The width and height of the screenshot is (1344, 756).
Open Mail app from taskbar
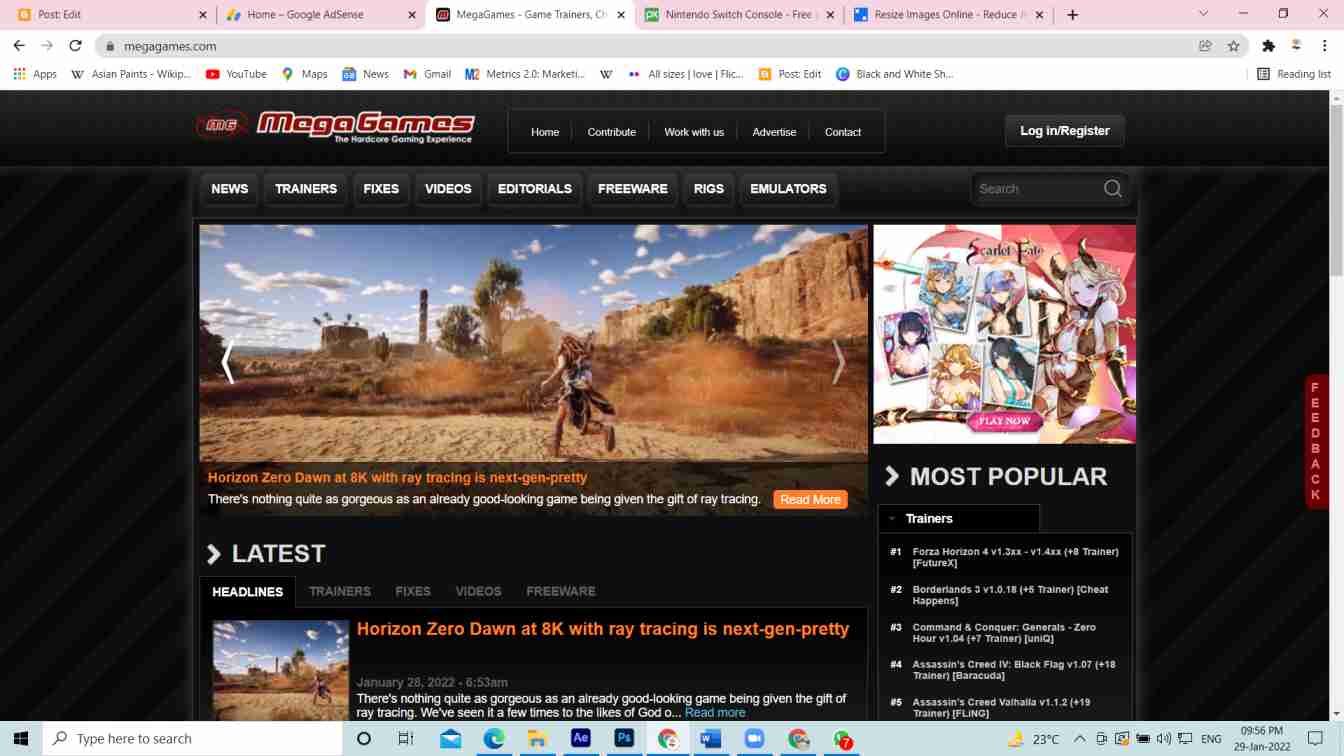pos(450,738)
